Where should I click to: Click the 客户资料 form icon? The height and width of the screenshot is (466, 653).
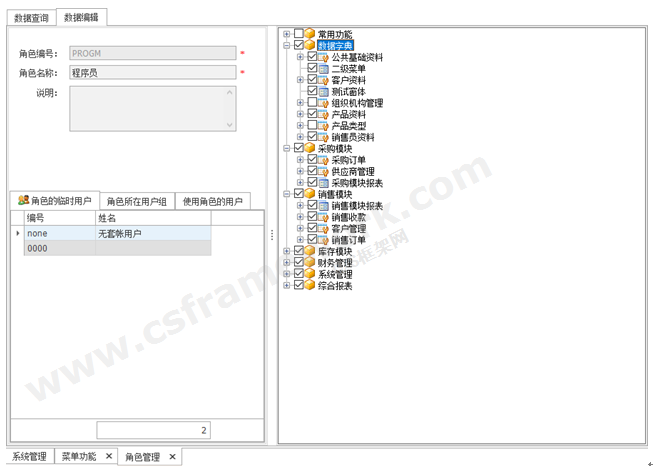[323, 80]
